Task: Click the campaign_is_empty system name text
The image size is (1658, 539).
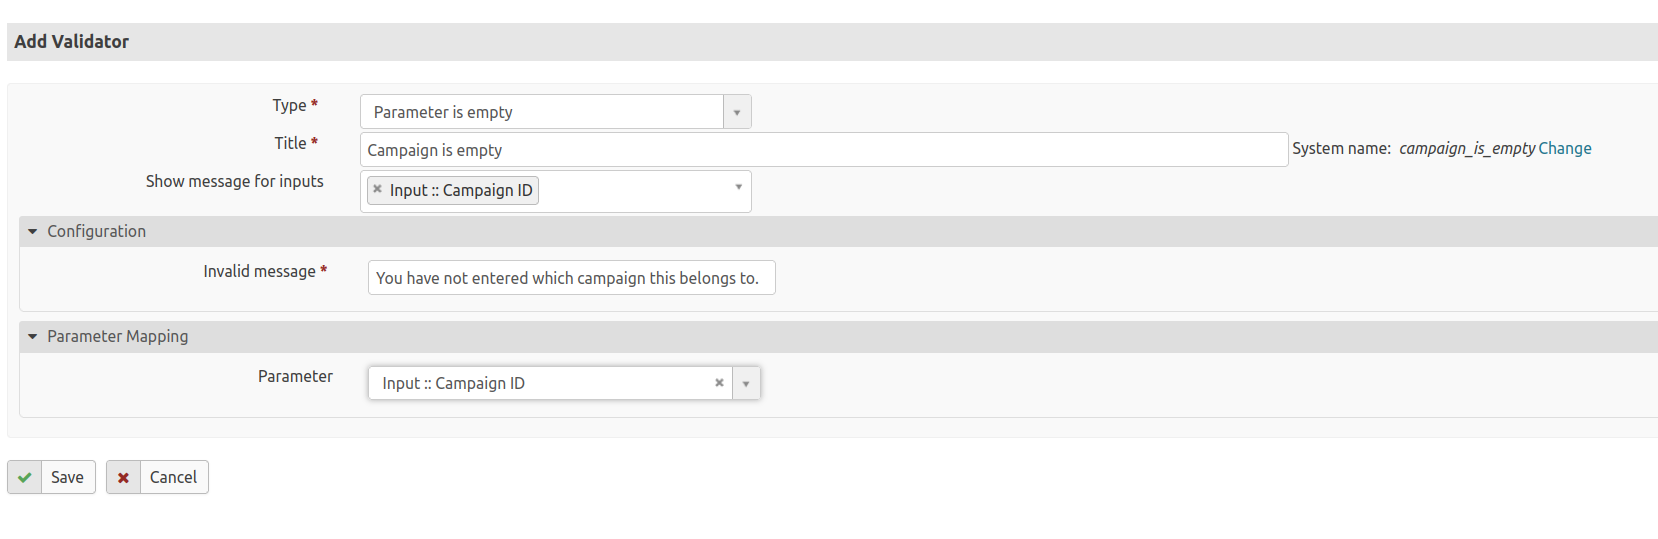Action: click(1466, 149)
